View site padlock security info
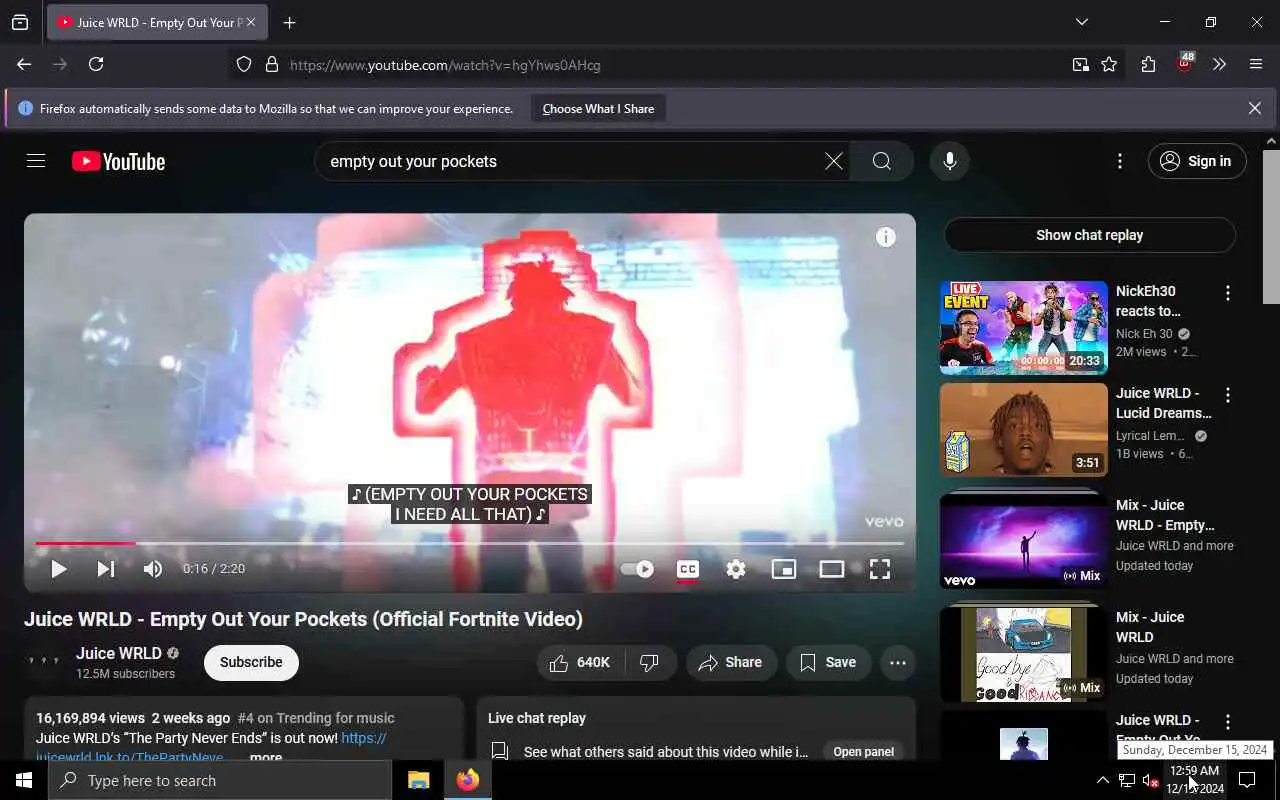The height and width of the screenshot is (800, 1280). pos(271,65)
